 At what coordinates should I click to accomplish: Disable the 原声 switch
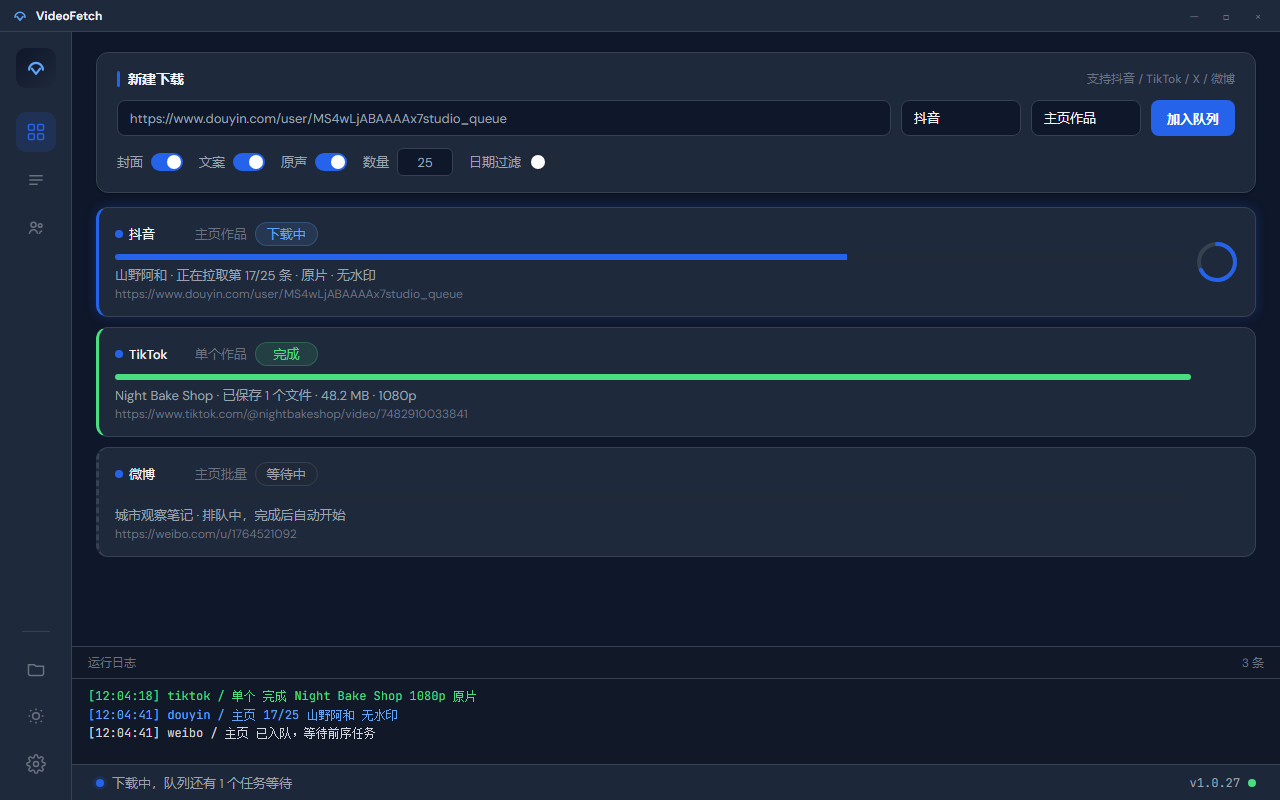tap(331, 162)
